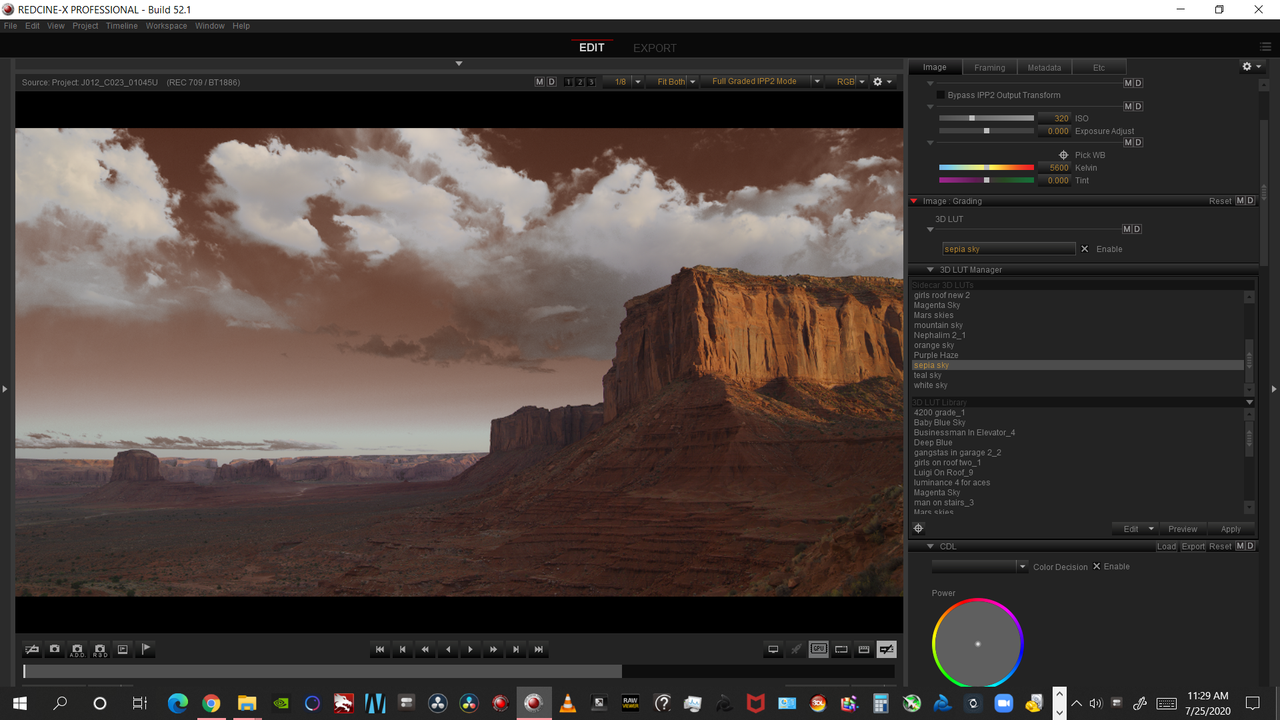1280x720 pixels.
Task: Toggle the 3D LUT Enable checkbox
Action: [x=1085, y=249]
